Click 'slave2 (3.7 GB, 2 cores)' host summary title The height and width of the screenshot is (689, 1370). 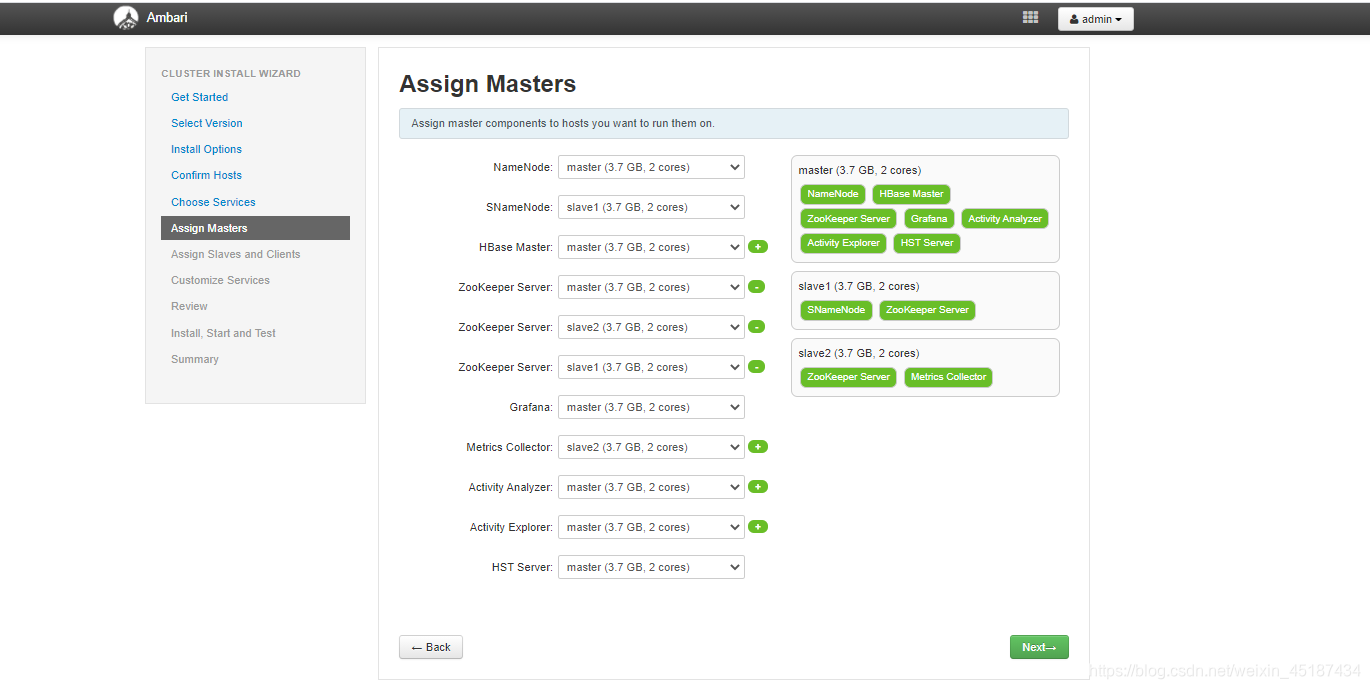(859, 353)
